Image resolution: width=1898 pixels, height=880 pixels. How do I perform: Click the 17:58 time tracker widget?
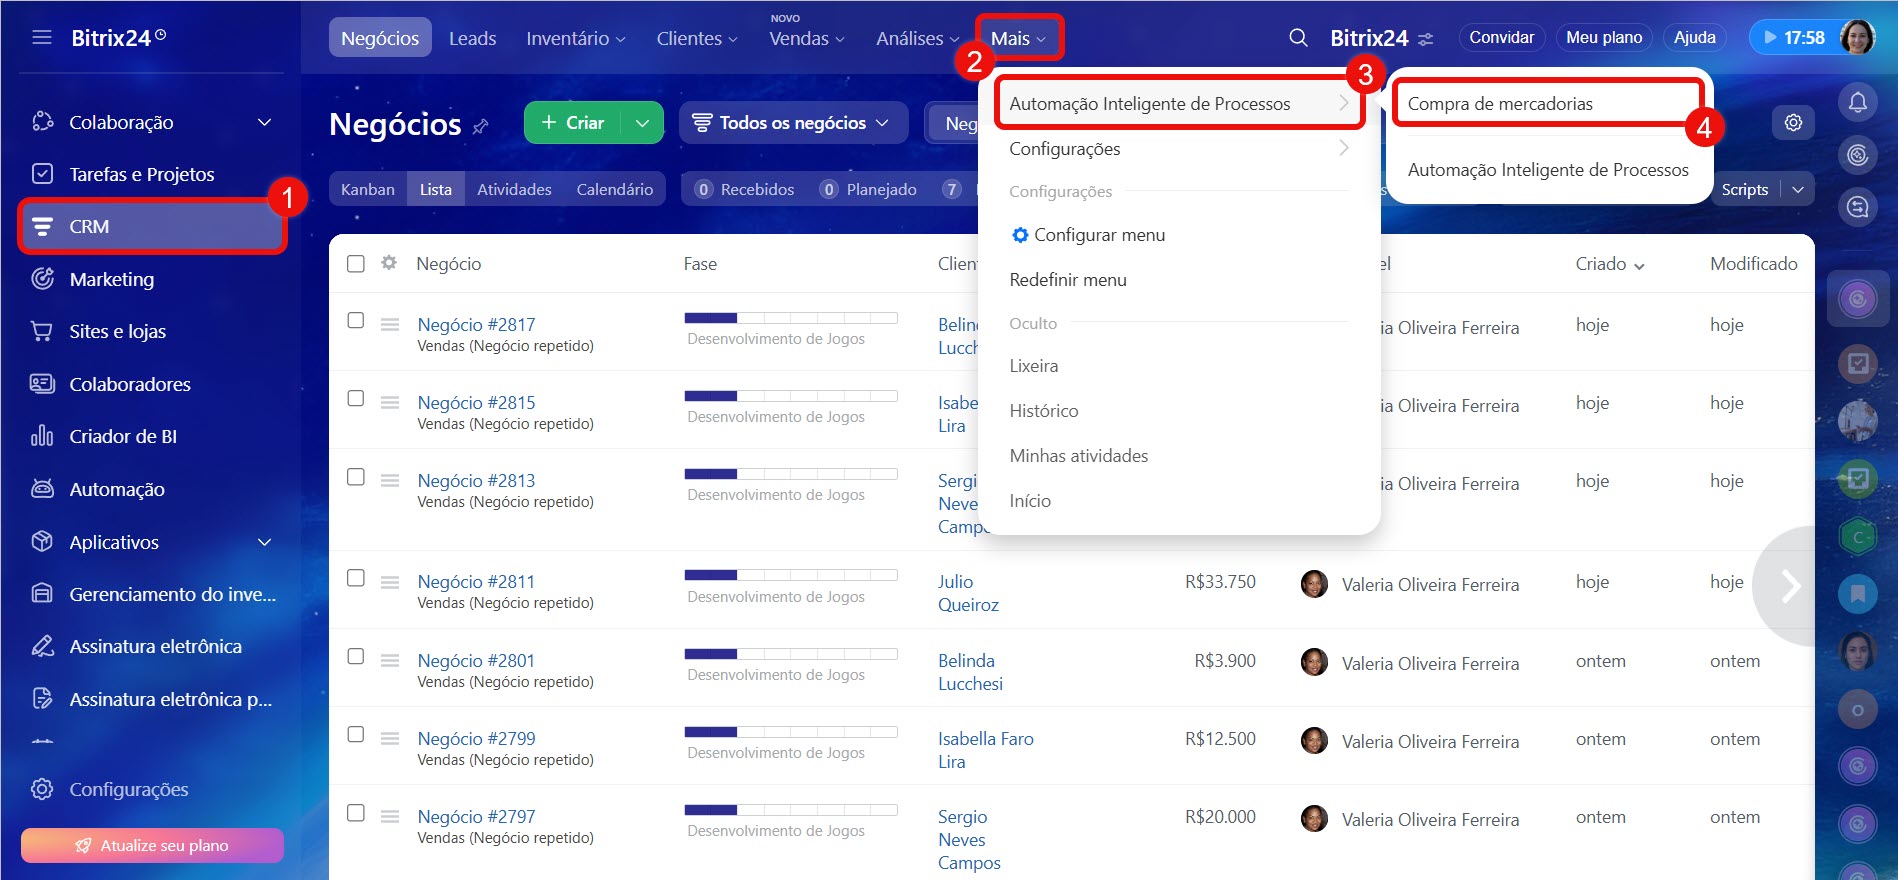point(1793,38)
